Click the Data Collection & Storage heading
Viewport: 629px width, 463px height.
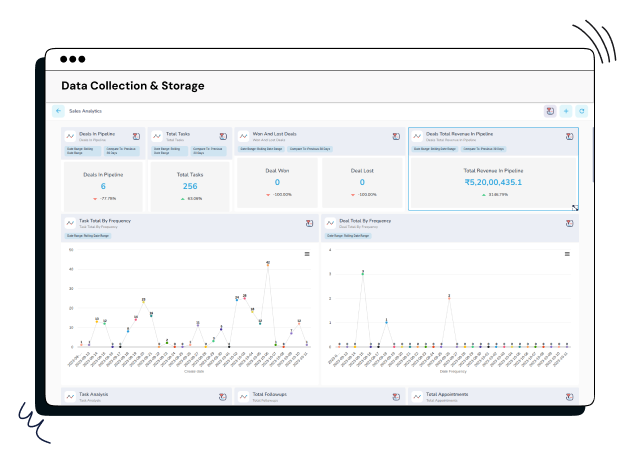click(133, 86)
